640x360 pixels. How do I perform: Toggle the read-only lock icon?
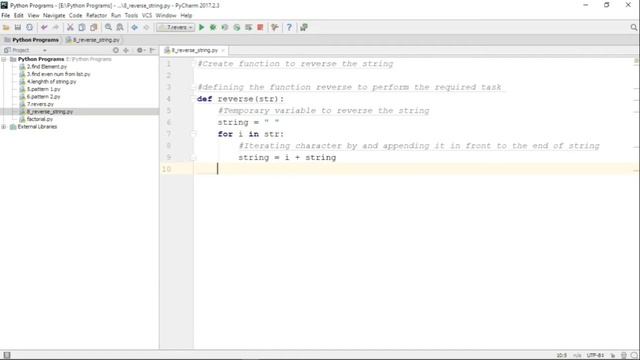(613, 356)
